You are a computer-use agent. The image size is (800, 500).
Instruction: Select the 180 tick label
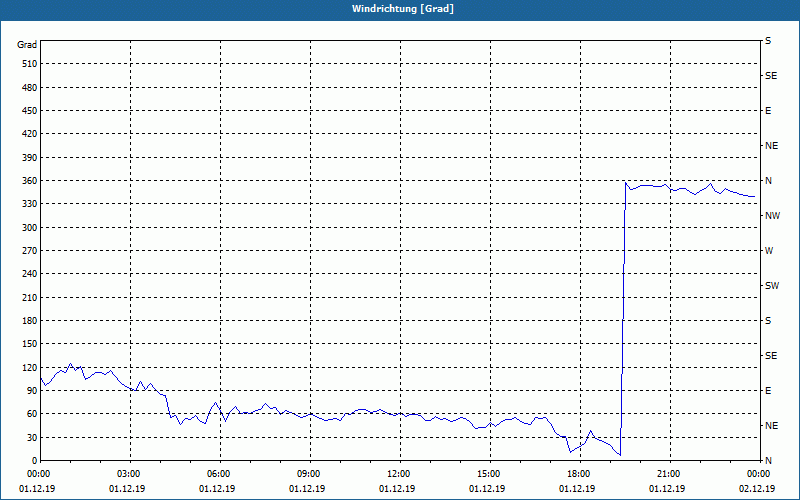click(x=30, y=320)
